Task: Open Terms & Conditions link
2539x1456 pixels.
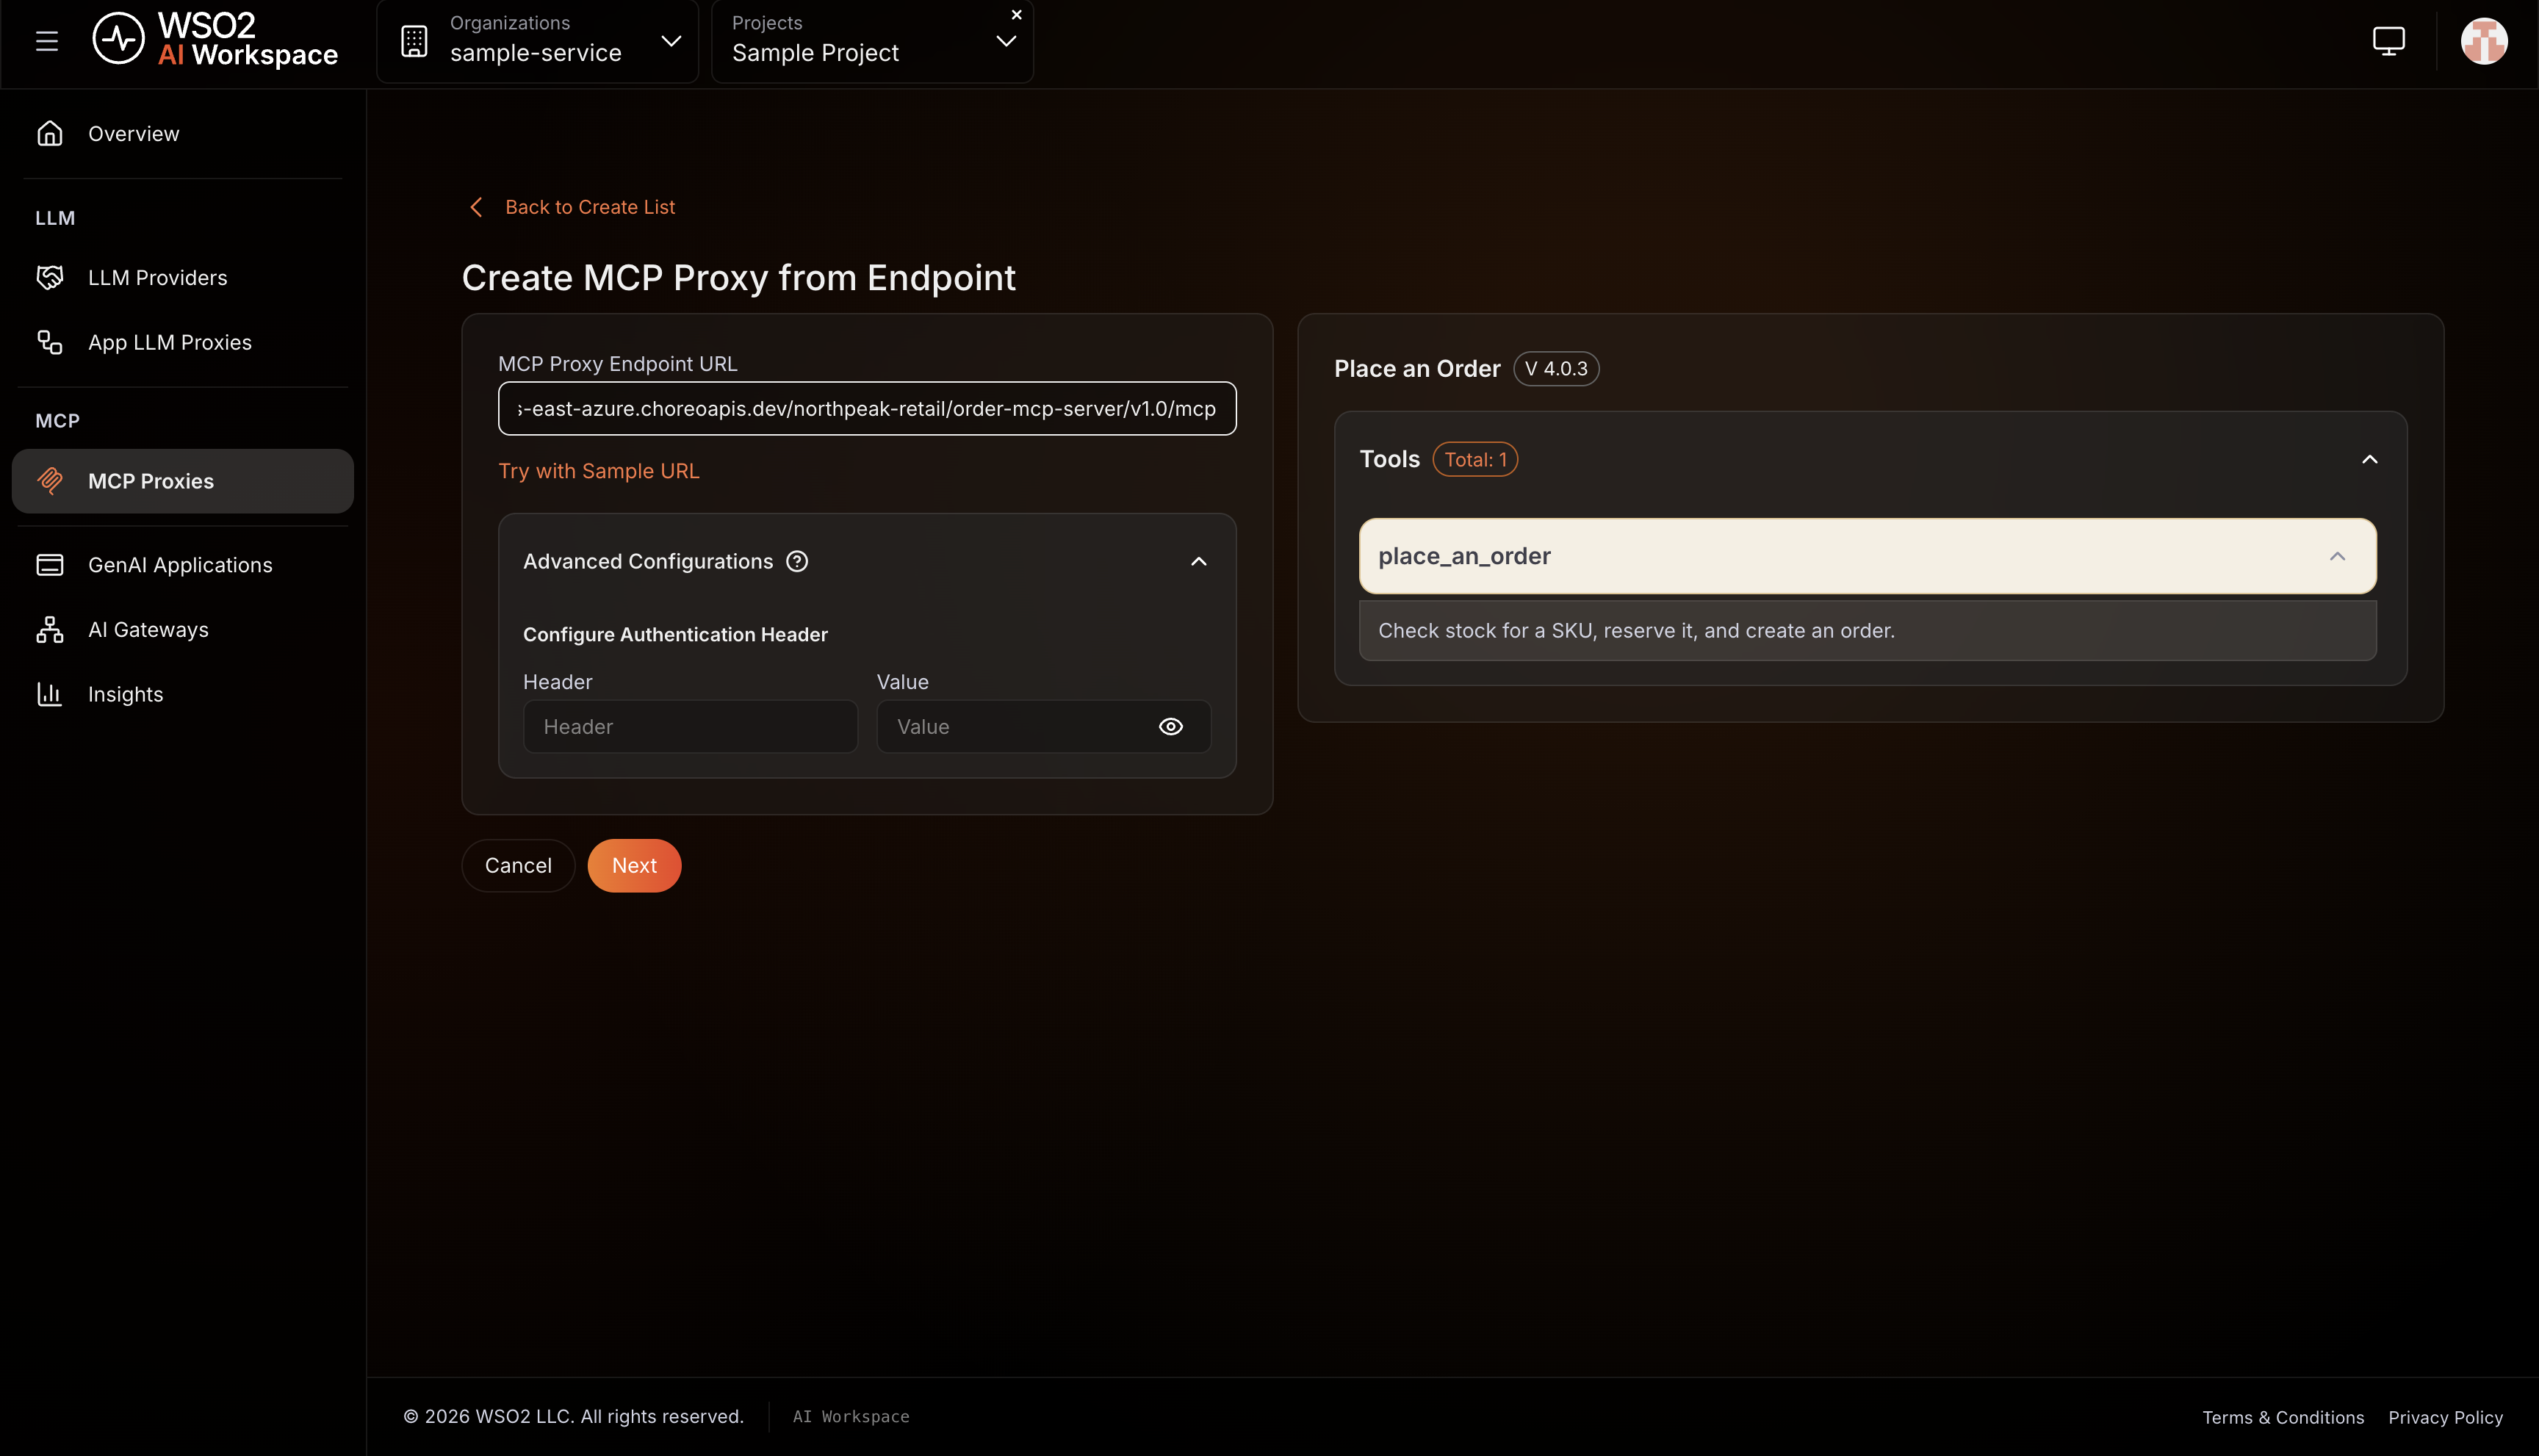Action: [x=2283, y=1417]
